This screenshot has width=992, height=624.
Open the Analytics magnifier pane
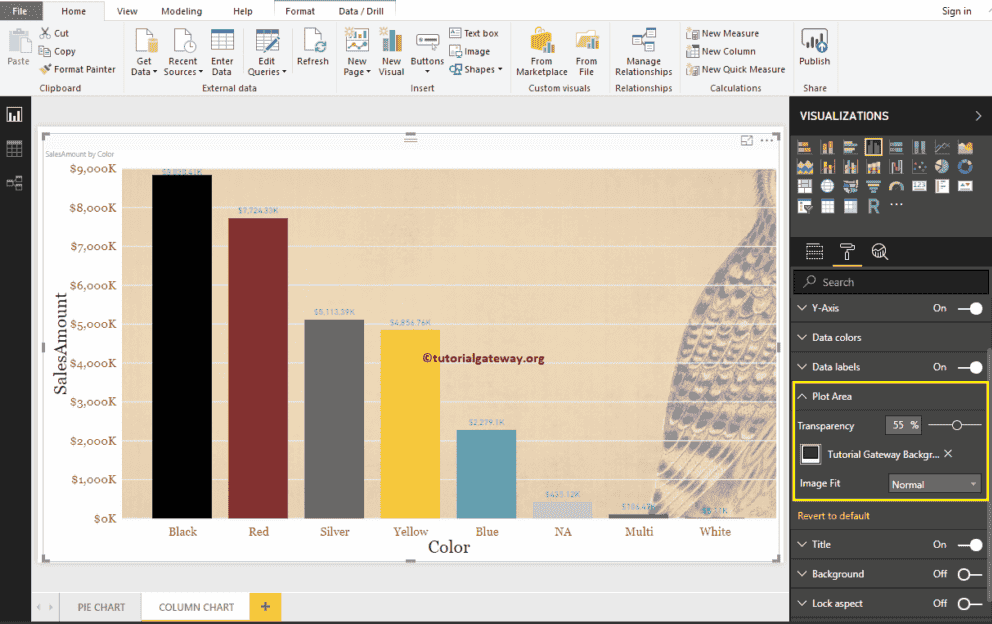[879, 252]
